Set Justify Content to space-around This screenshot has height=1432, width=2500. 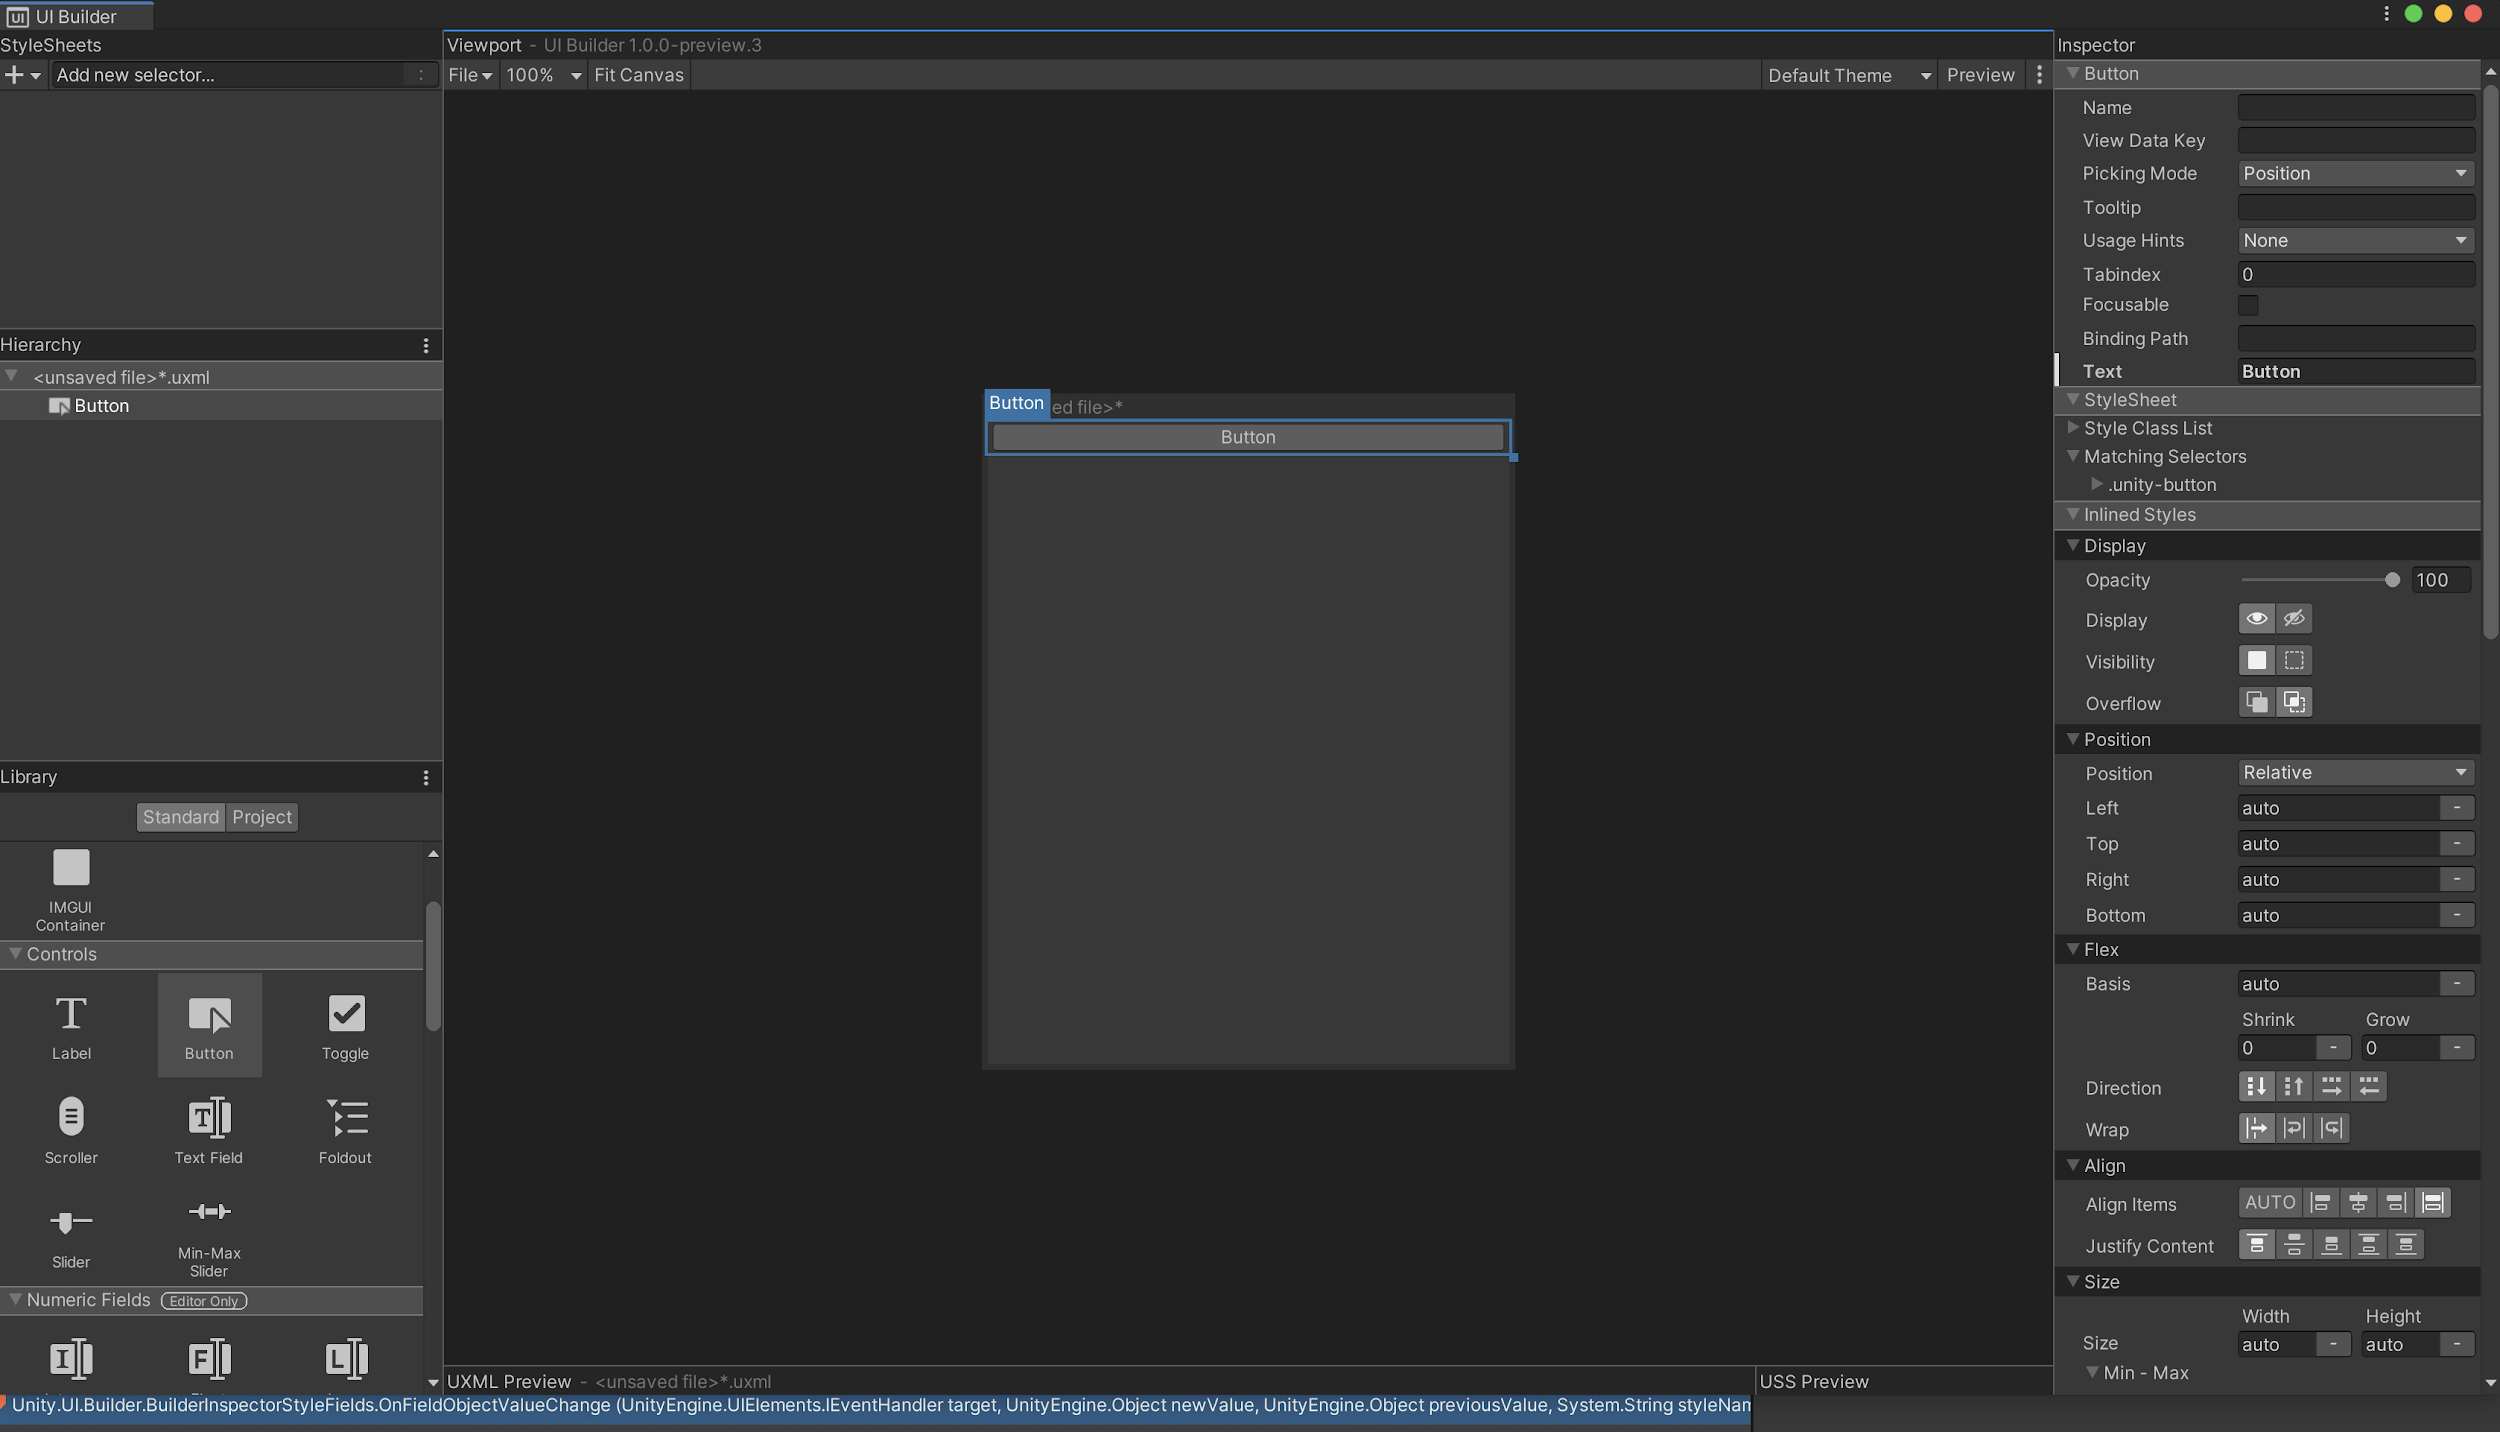click(x=2405, y=1245)
